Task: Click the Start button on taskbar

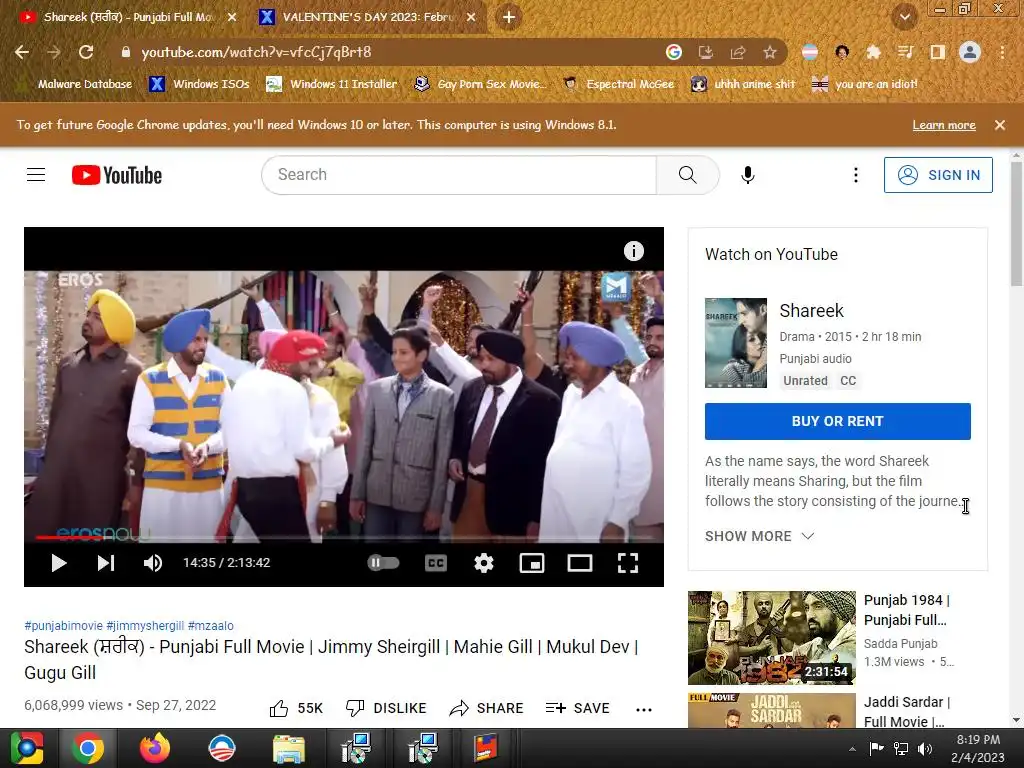Action: point(27,748)
